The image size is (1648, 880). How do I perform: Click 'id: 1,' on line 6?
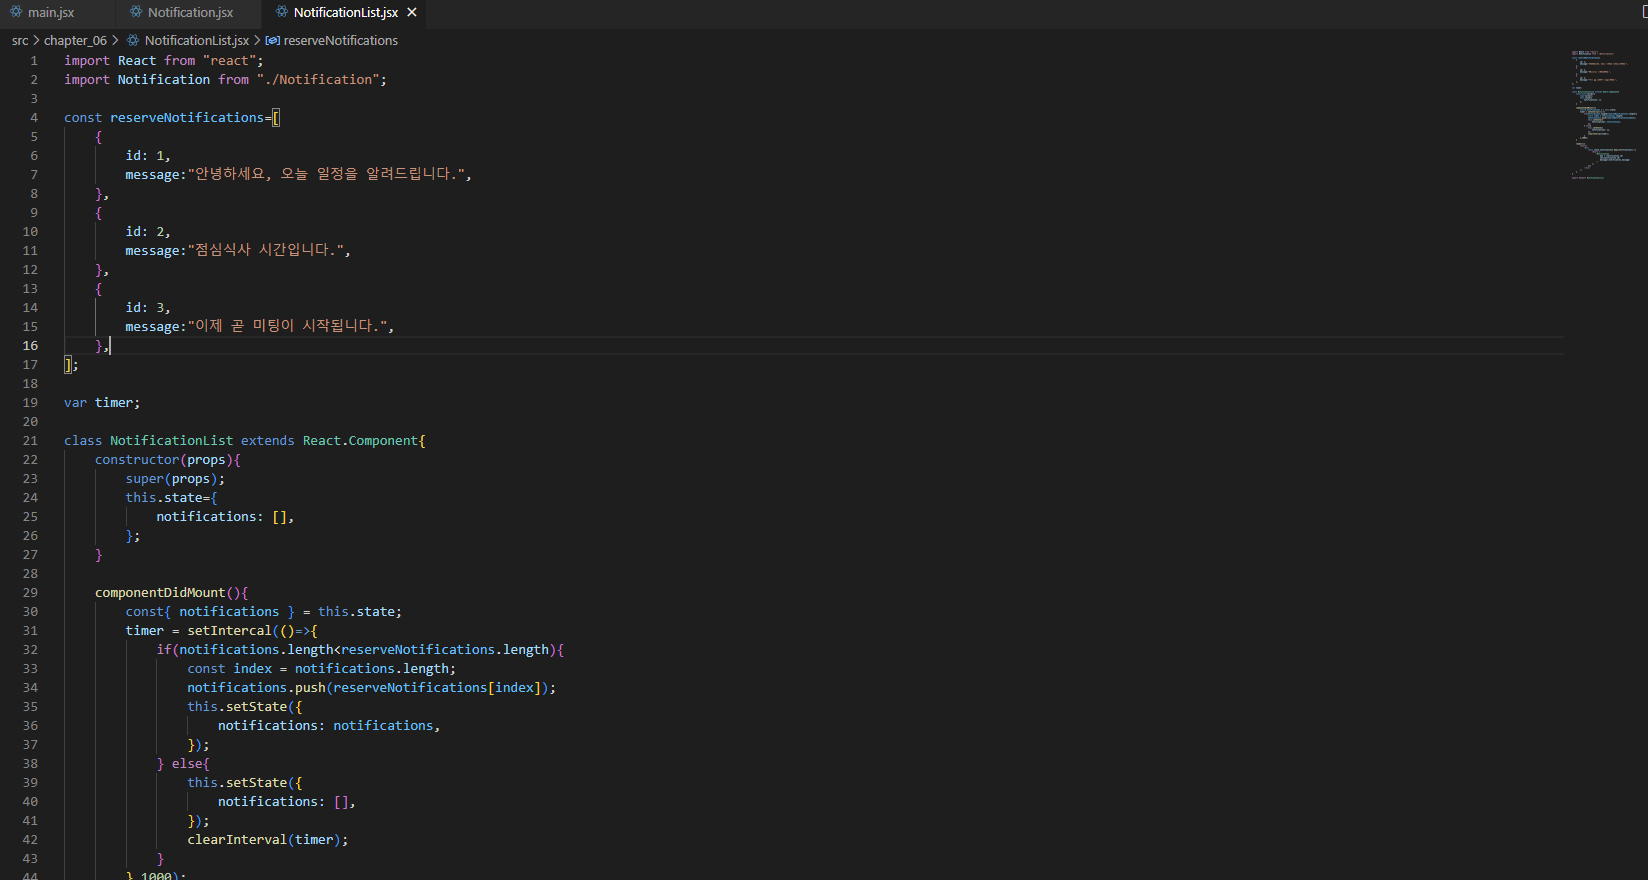click(x=148, y=156)
